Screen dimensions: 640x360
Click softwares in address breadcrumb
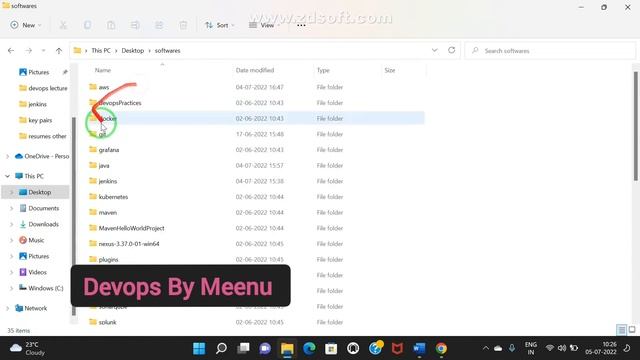click(x=167, y=51)
